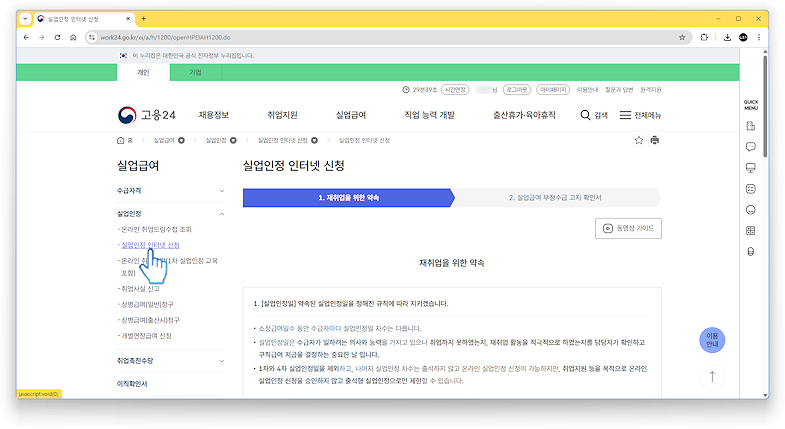
Task: Open the 실업급여 breadcrumb dropdown
Action: point(181,141)
